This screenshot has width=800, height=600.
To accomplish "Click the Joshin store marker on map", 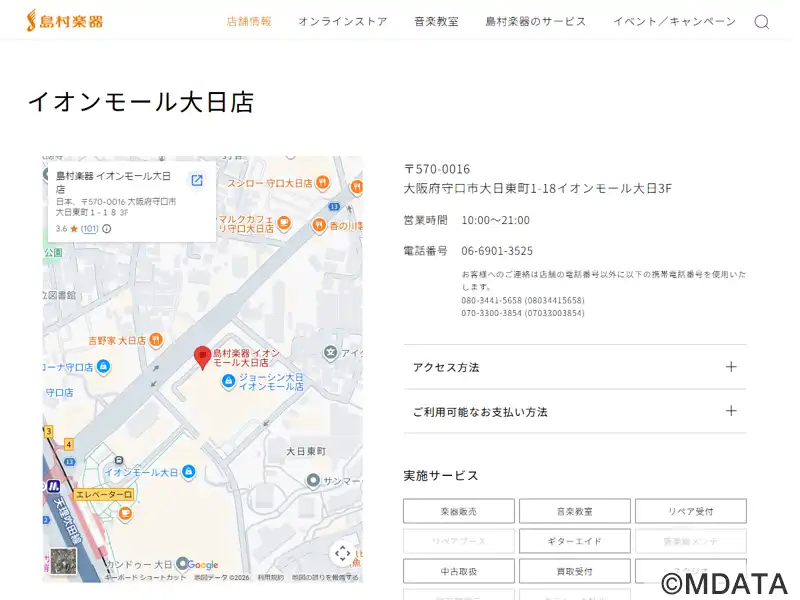I will (228, 381).
